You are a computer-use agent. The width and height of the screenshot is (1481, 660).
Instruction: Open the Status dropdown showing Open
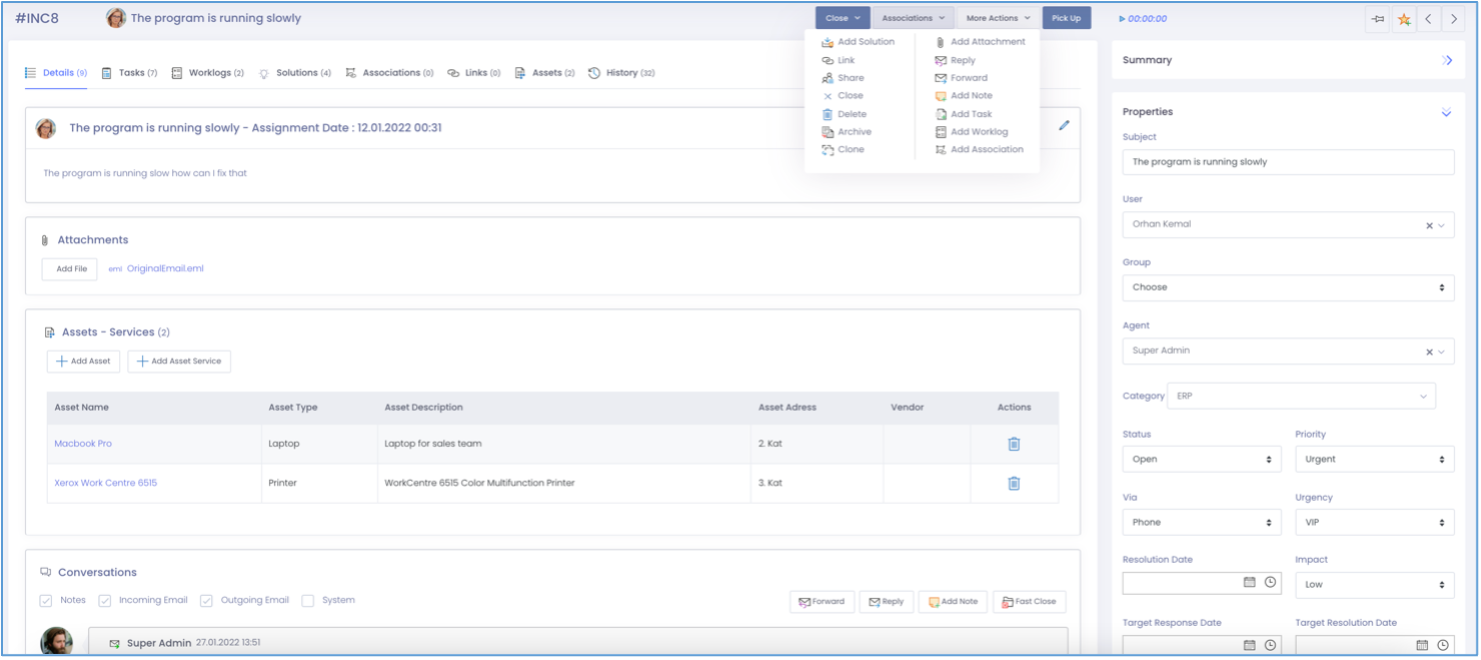click(1201, 459)
